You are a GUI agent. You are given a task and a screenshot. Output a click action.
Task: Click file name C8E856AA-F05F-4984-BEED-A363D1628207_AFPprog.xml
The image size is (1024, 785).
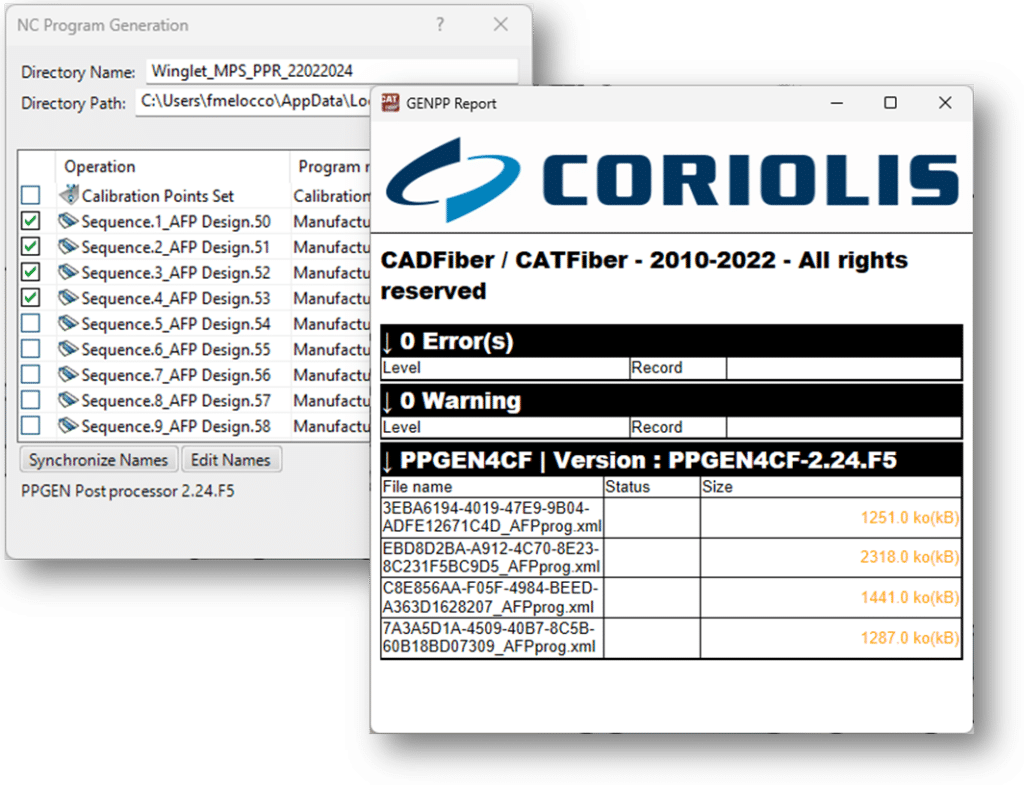(x=490, y=598)
